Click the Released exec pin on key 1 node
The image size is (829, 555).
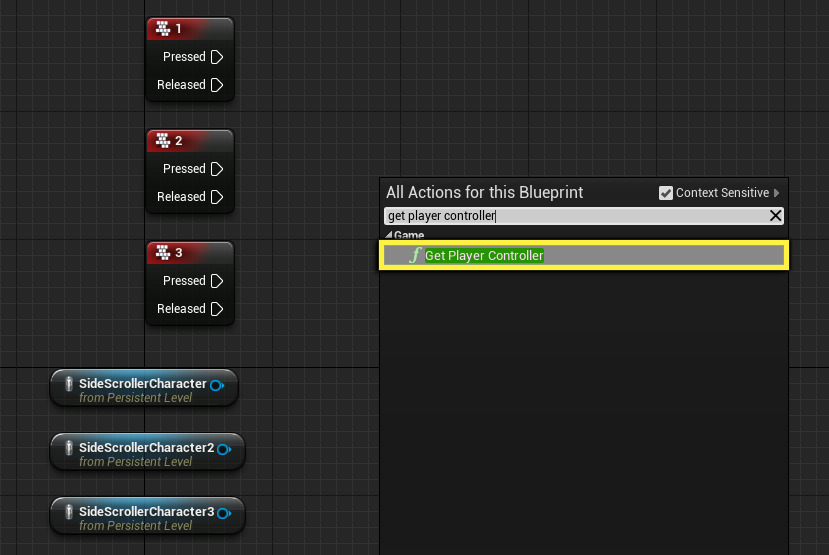217,85
